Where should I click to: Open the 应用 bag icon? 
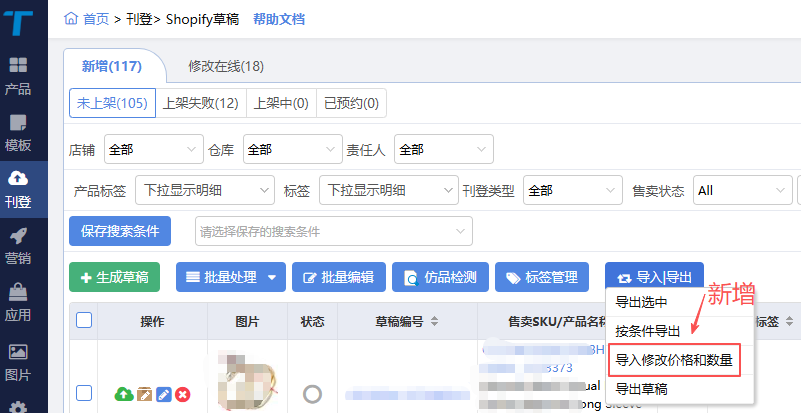(x=18, y=302)
